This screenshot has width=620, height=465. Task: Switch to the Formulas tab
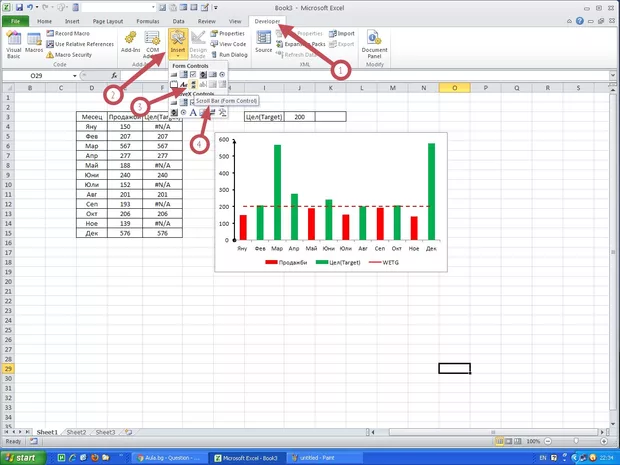[x=148, y=21]
